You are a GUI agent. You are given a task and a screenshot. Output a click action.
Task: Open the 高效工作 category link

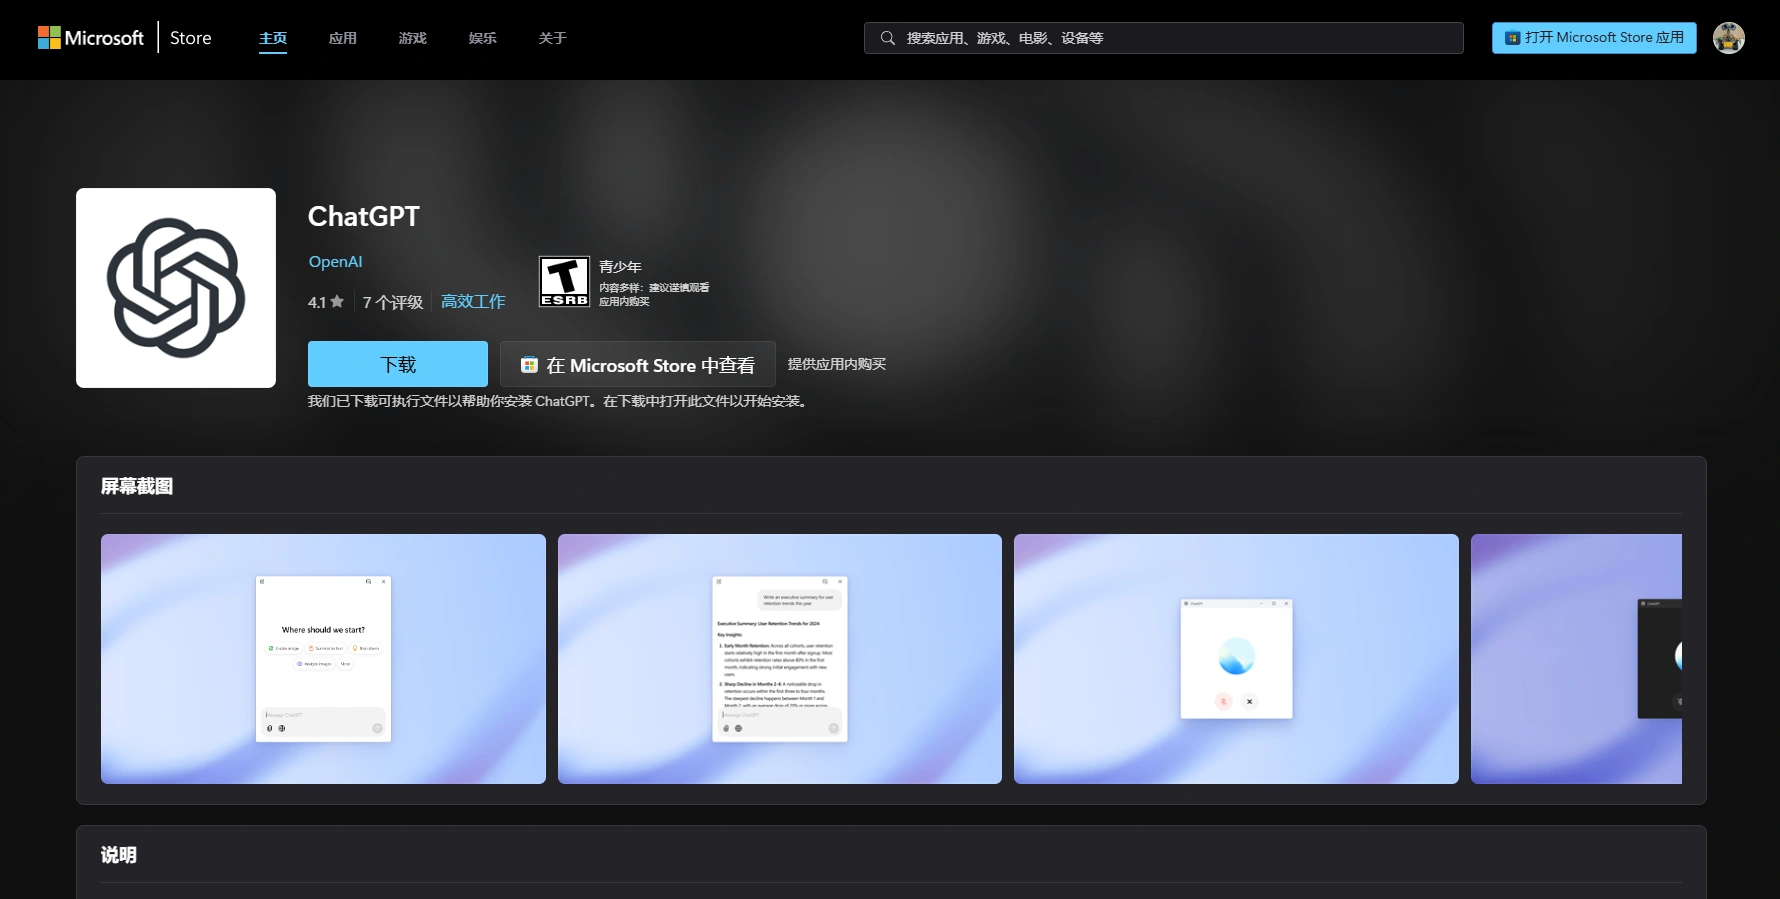(473, 302)
